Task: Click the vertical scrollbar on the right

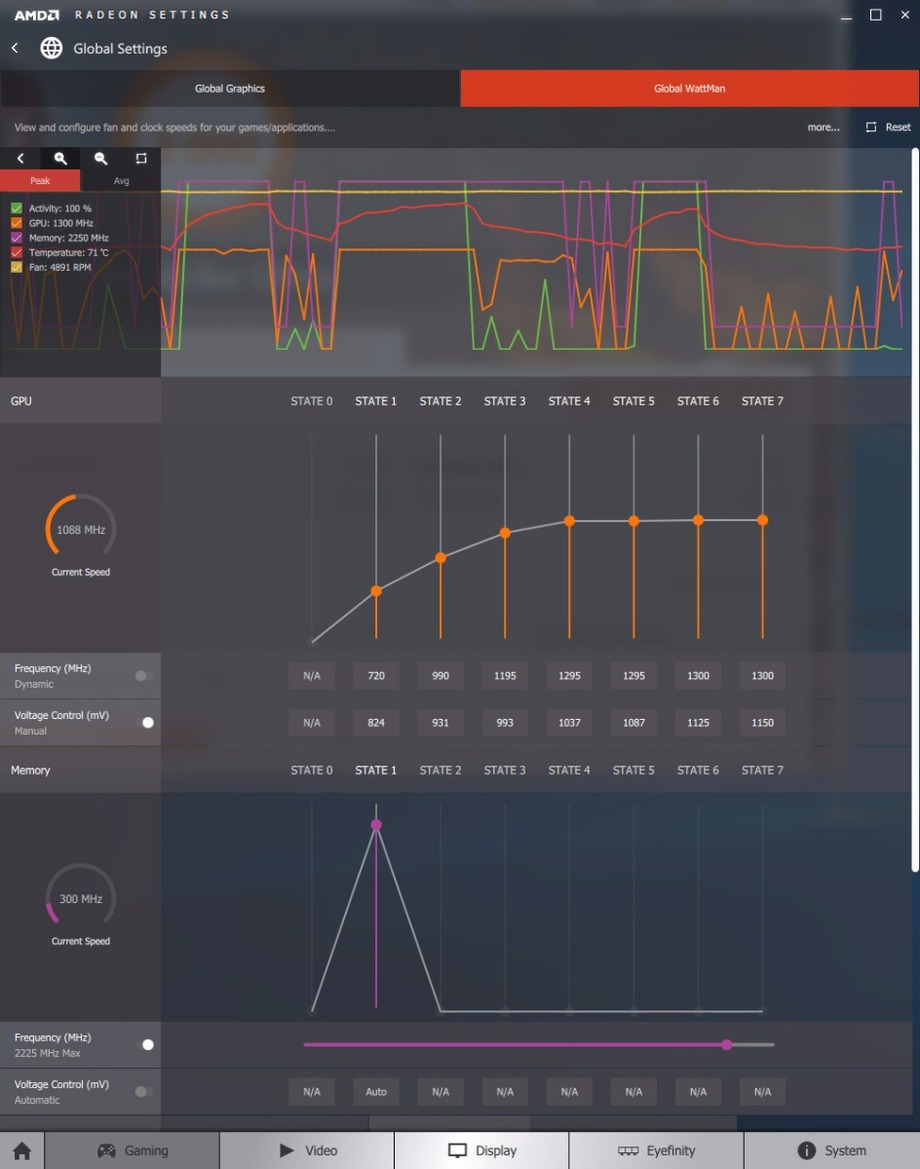Action: point(915,510)
